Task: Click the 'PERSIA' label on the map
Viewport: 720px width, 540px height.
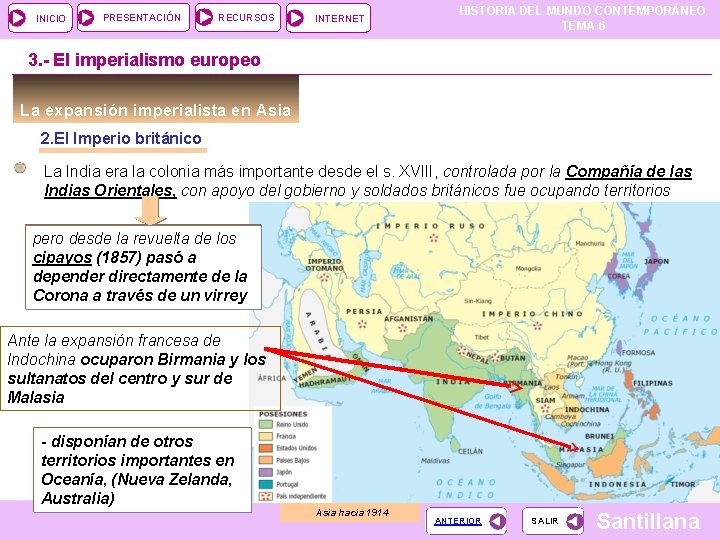Action: 364,311
